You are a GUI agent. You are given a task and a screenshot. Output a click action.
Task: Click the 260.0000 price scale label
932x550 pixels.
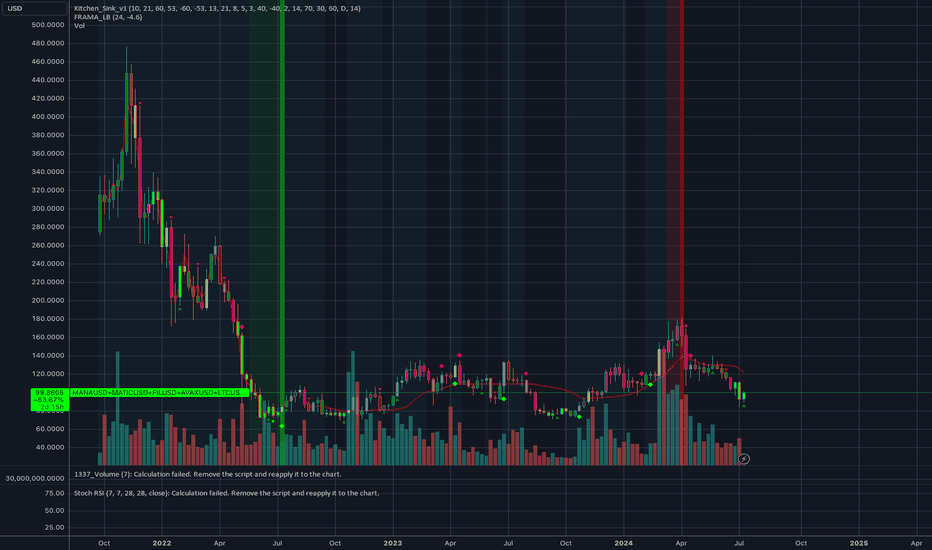48,246
